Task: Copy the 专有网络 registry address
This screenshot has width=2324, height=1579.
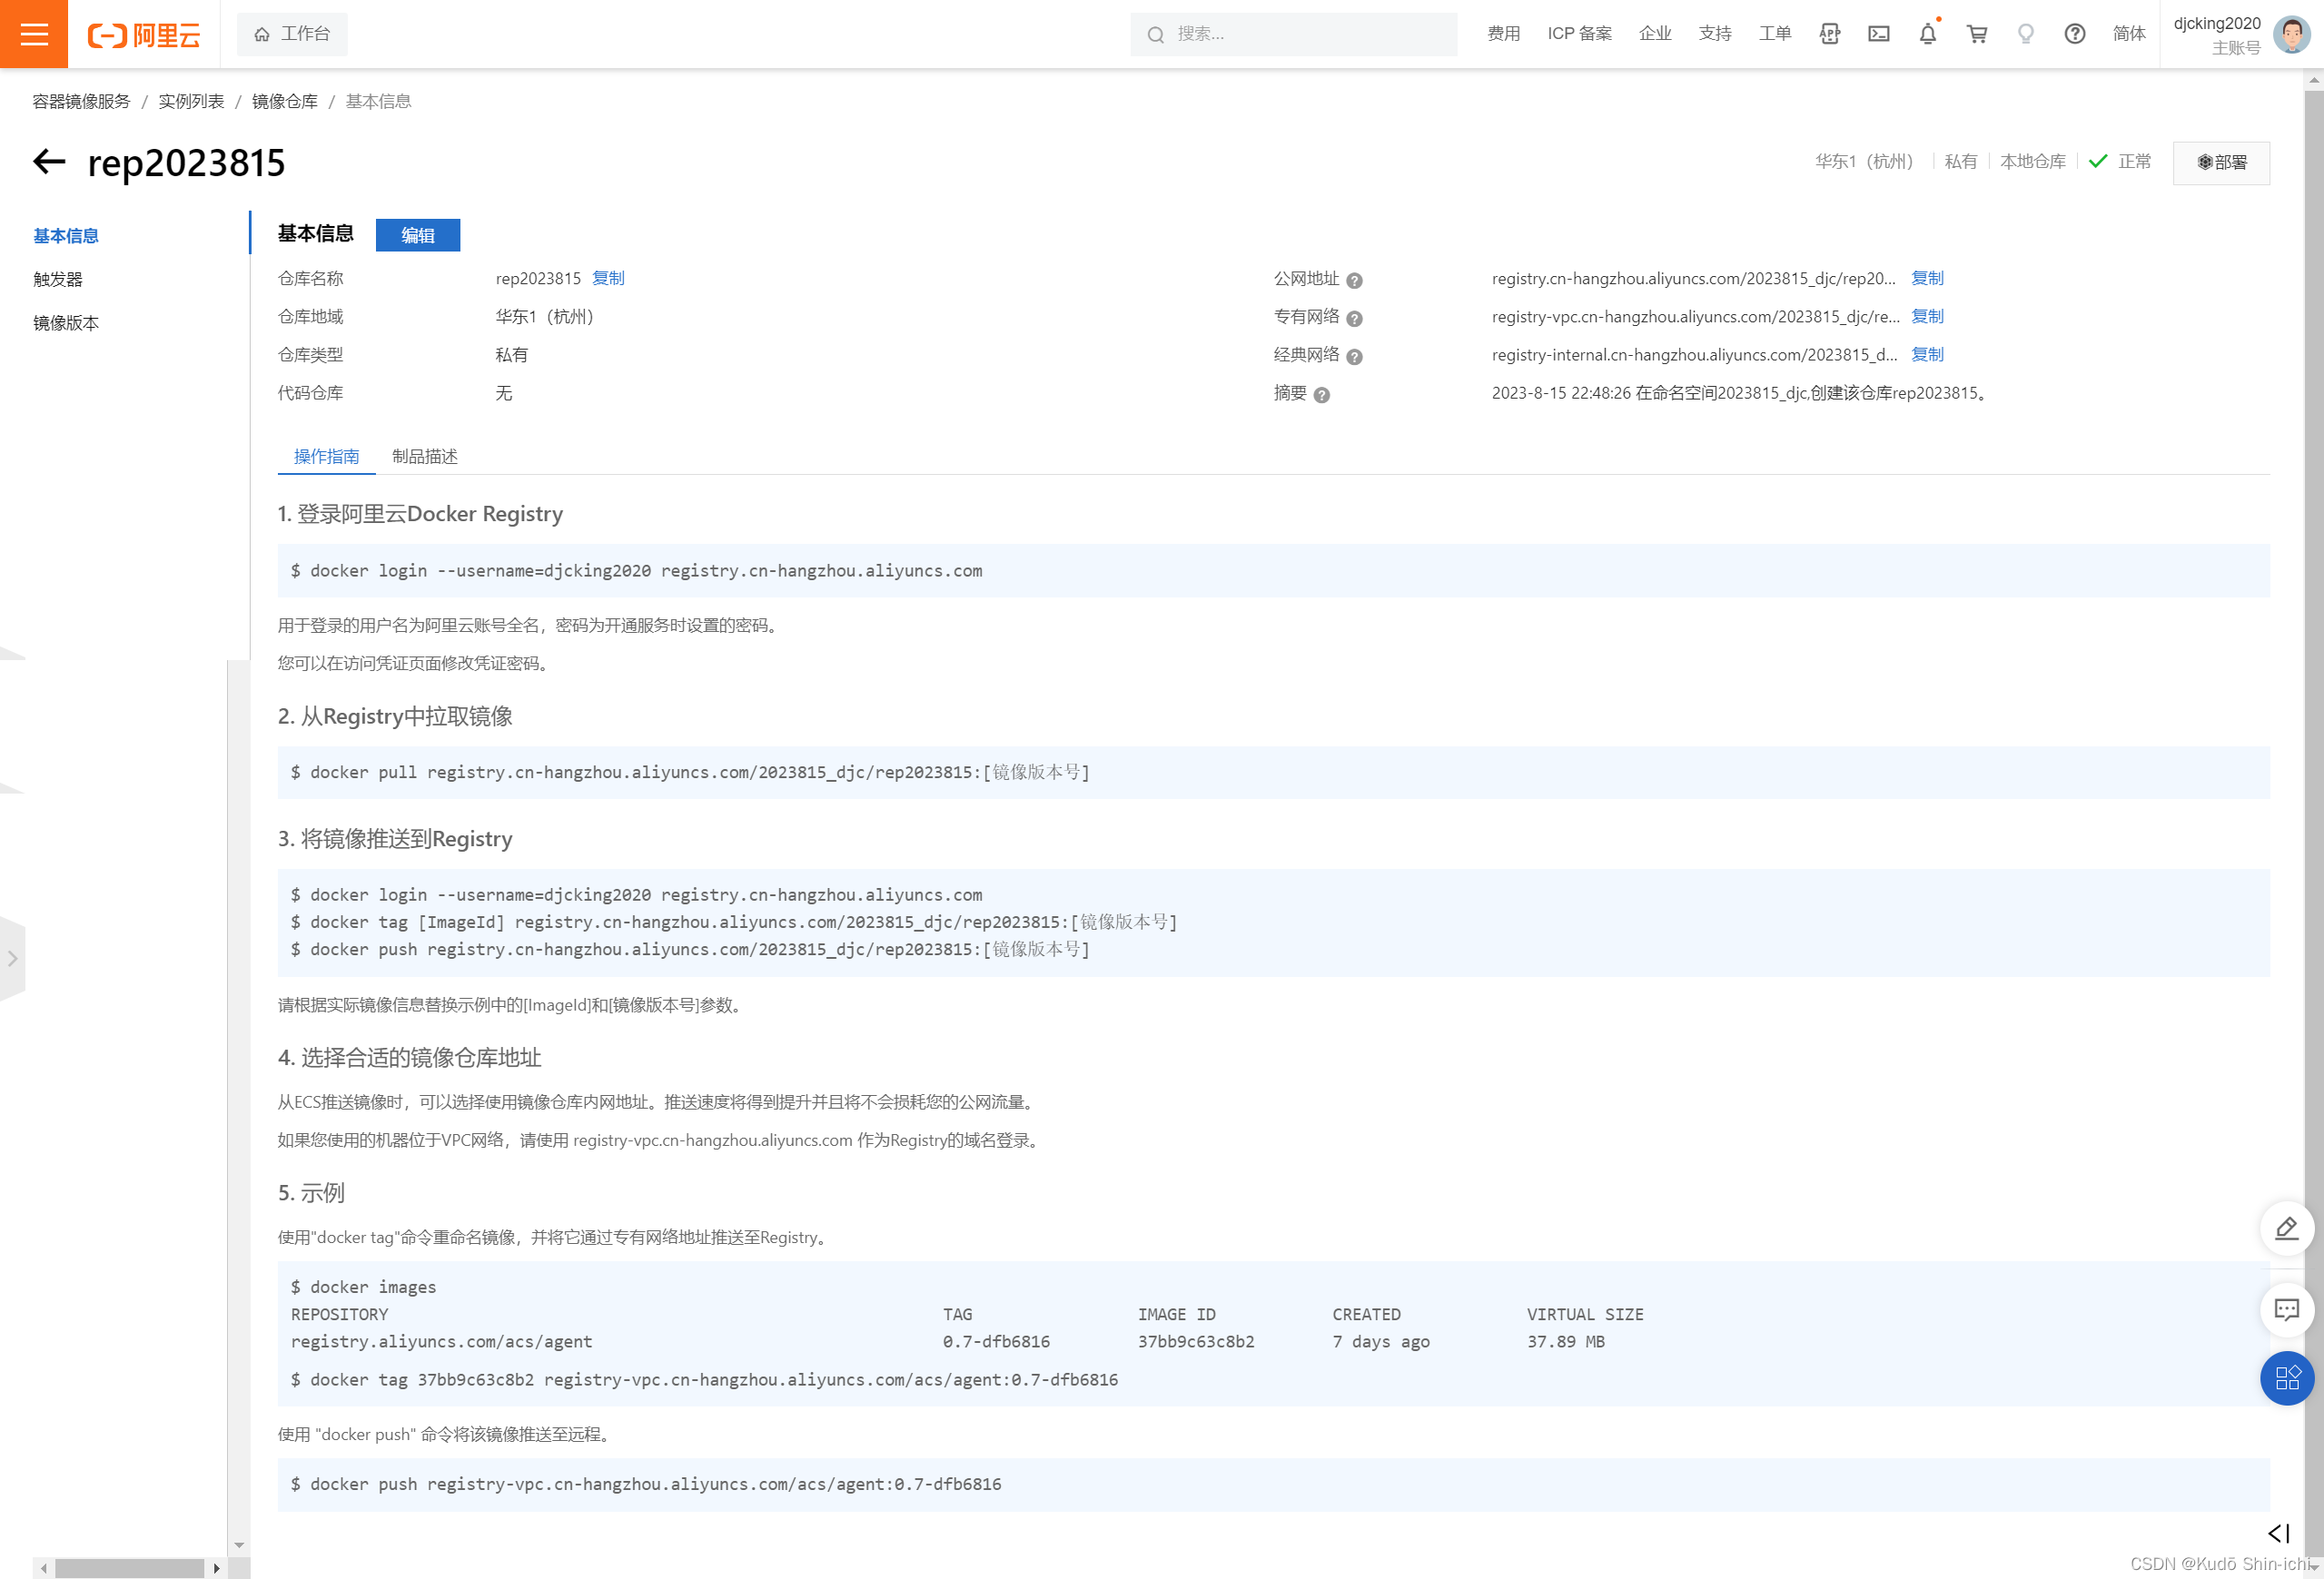Action: [x=1927, y=316]
